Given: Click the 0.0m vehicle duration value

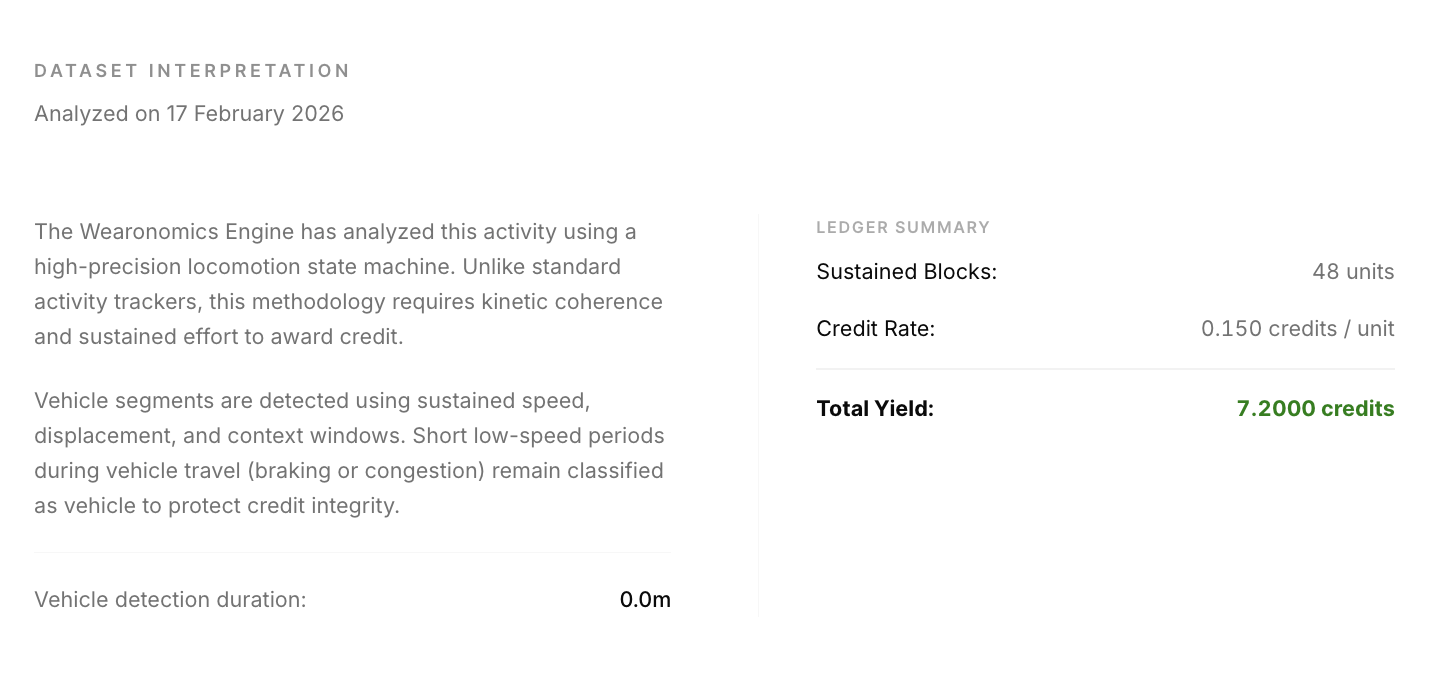Looking at the screenshot, I should coord(645,600).
